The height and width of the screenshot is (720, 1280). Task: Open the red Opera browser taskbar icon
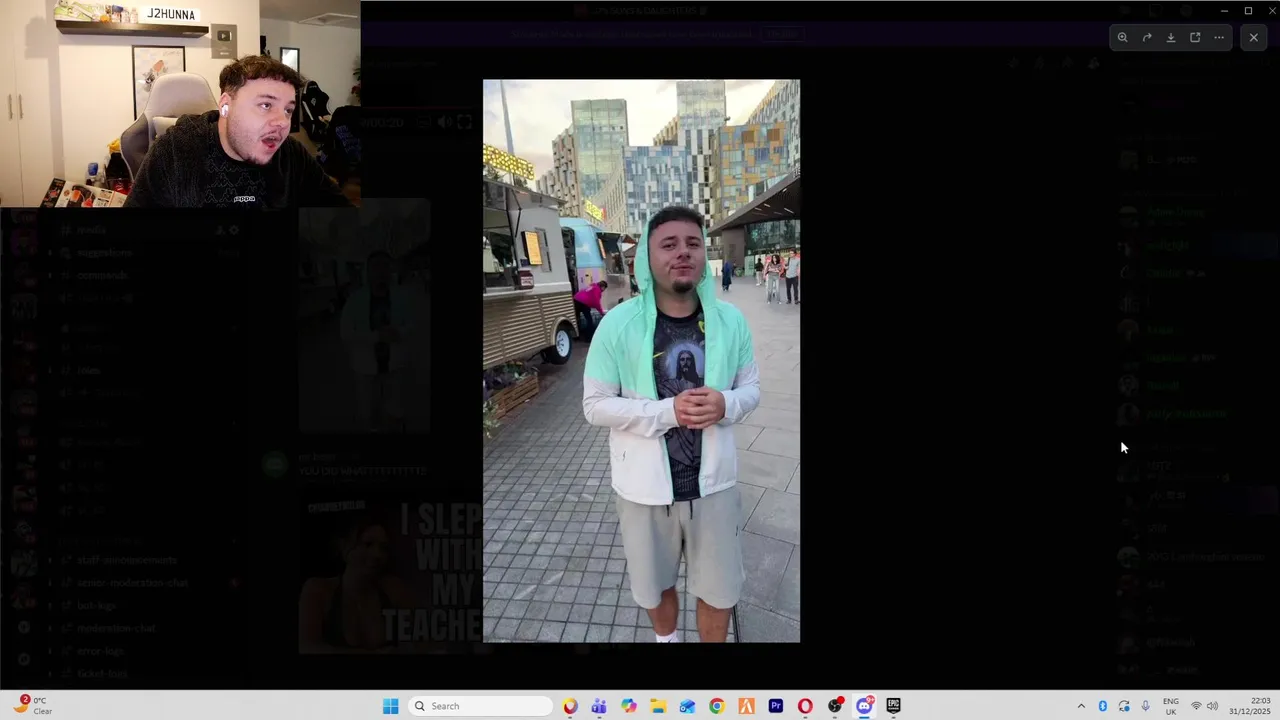pyautogui.click(x=805, y=706)
